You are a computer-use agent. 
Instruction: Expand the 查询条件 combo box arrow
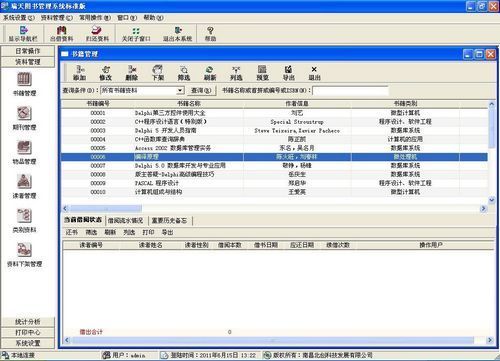(x=180, y=90)
